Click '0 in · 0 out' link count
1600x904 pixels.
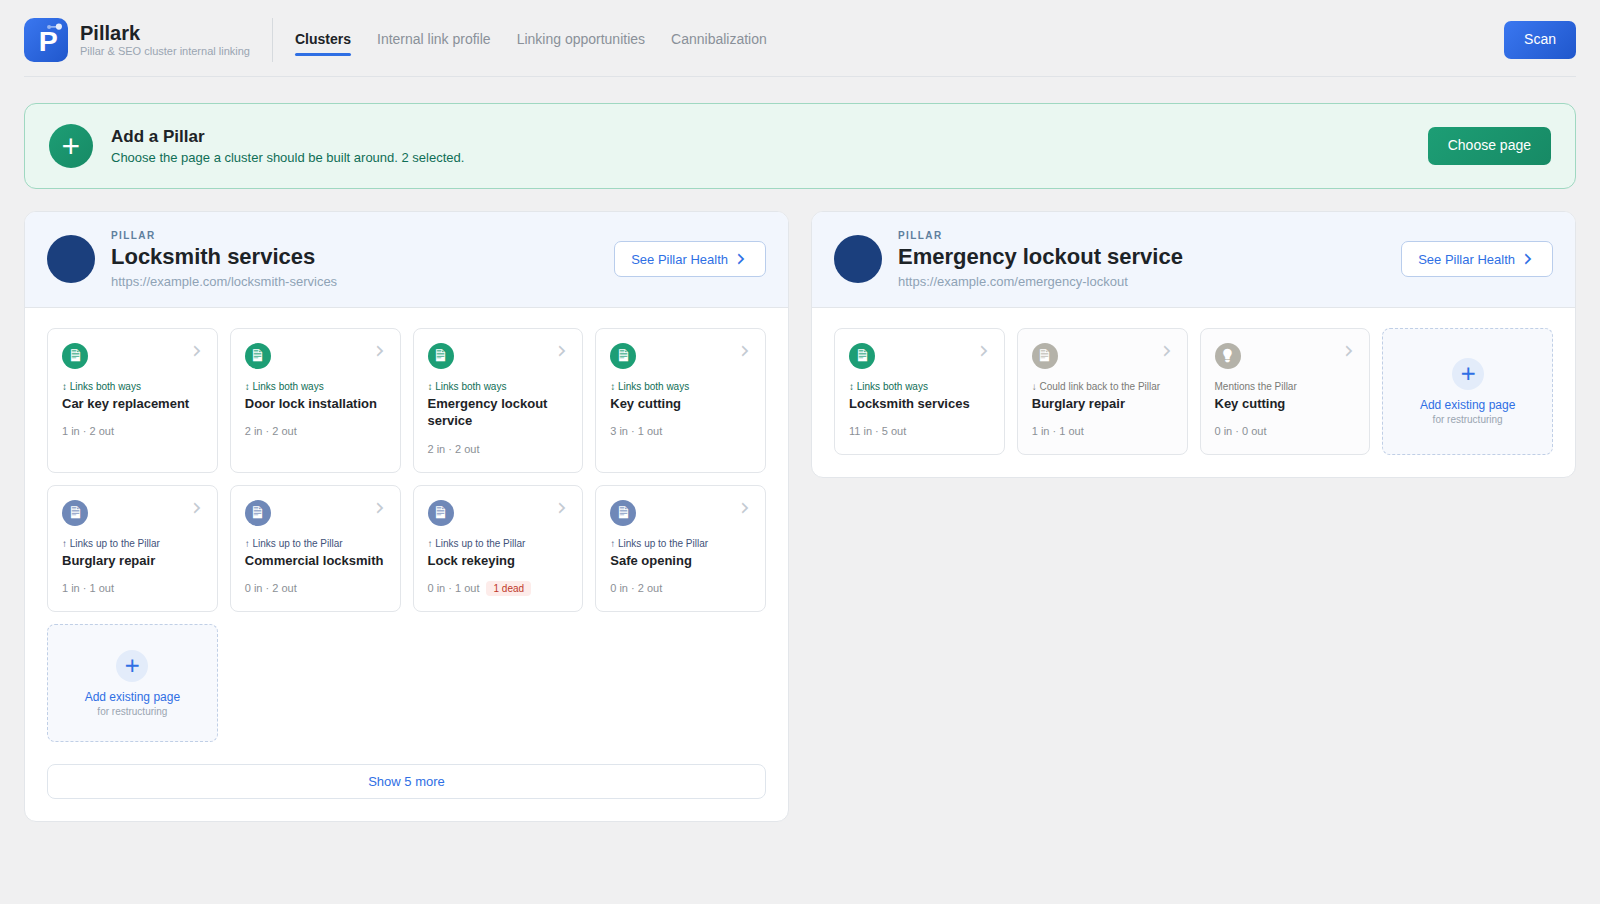1241,432
